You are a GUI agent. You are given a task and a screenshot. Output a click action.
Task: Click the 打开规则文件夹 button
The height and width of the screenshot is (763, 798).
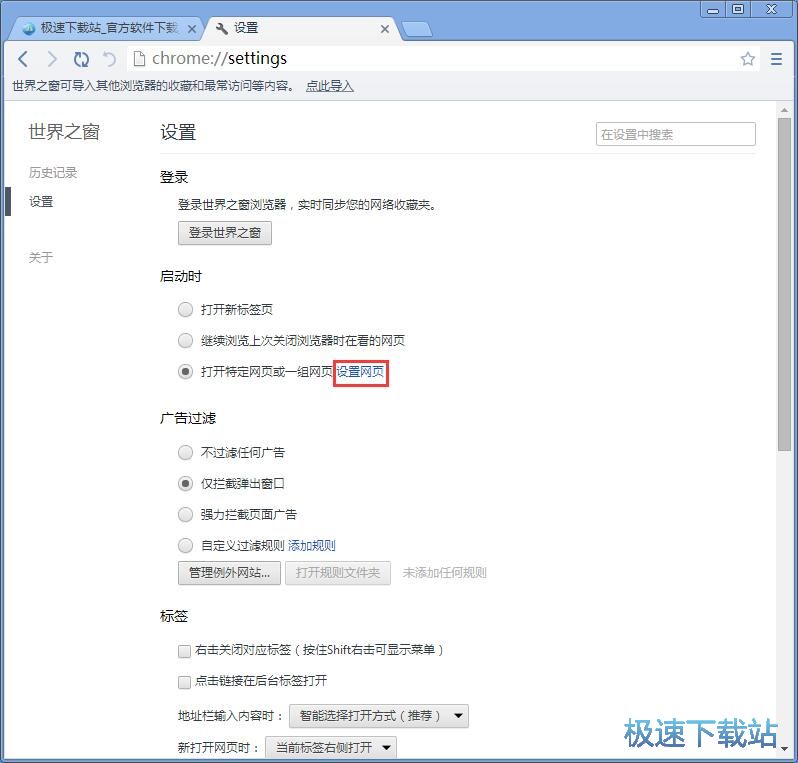[338, 573]
